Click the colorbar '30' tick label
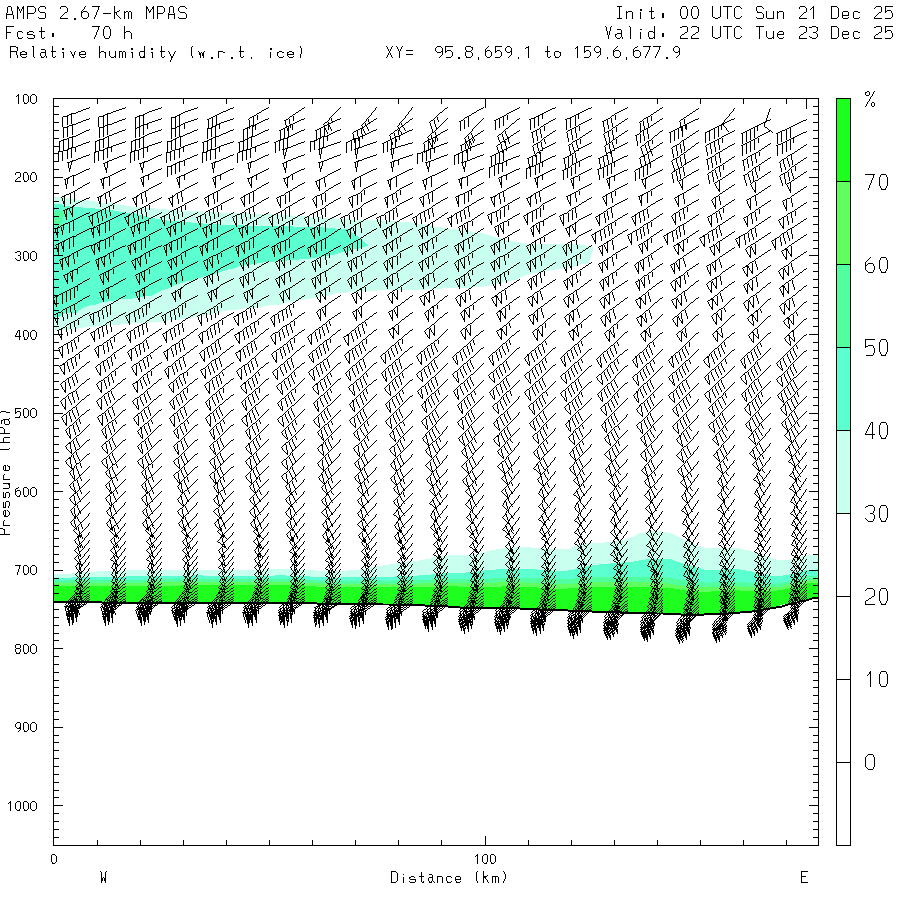Image resolution: width=900 pixels, height=900 pixels. [x=876, y=514]
